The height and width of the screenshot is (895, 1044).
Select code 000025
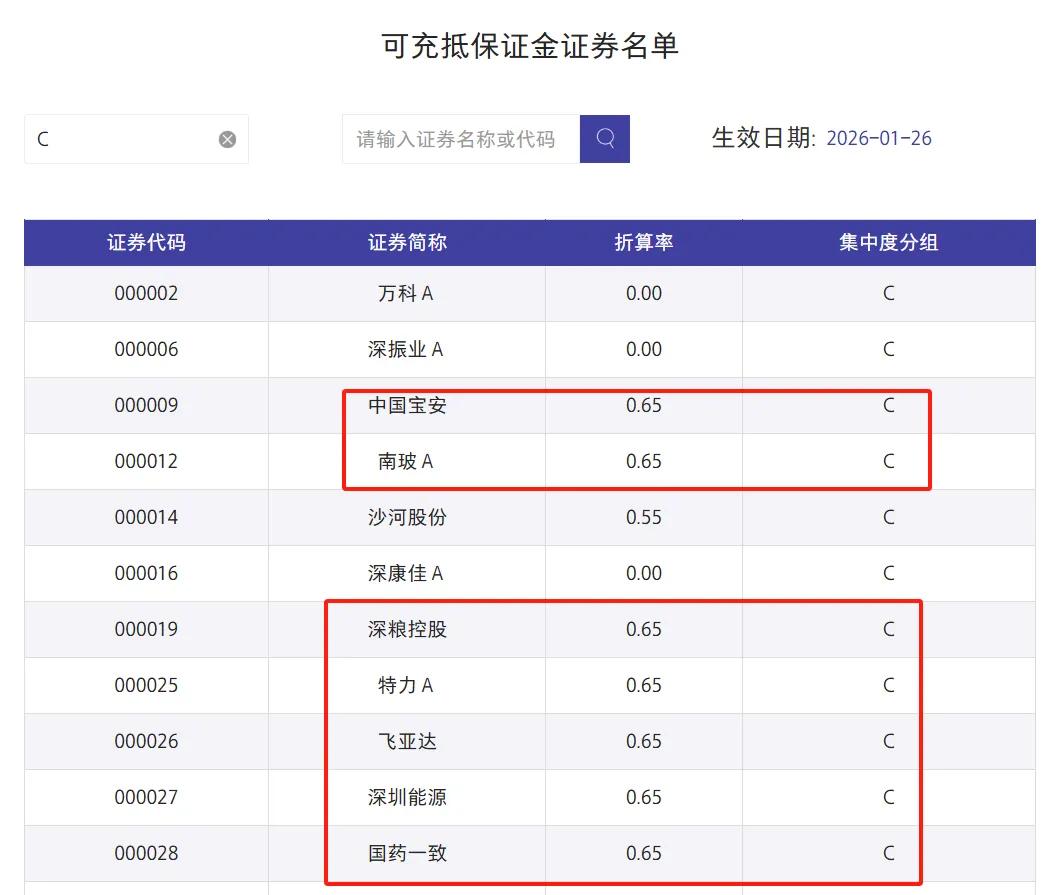[x=146, y=685]
